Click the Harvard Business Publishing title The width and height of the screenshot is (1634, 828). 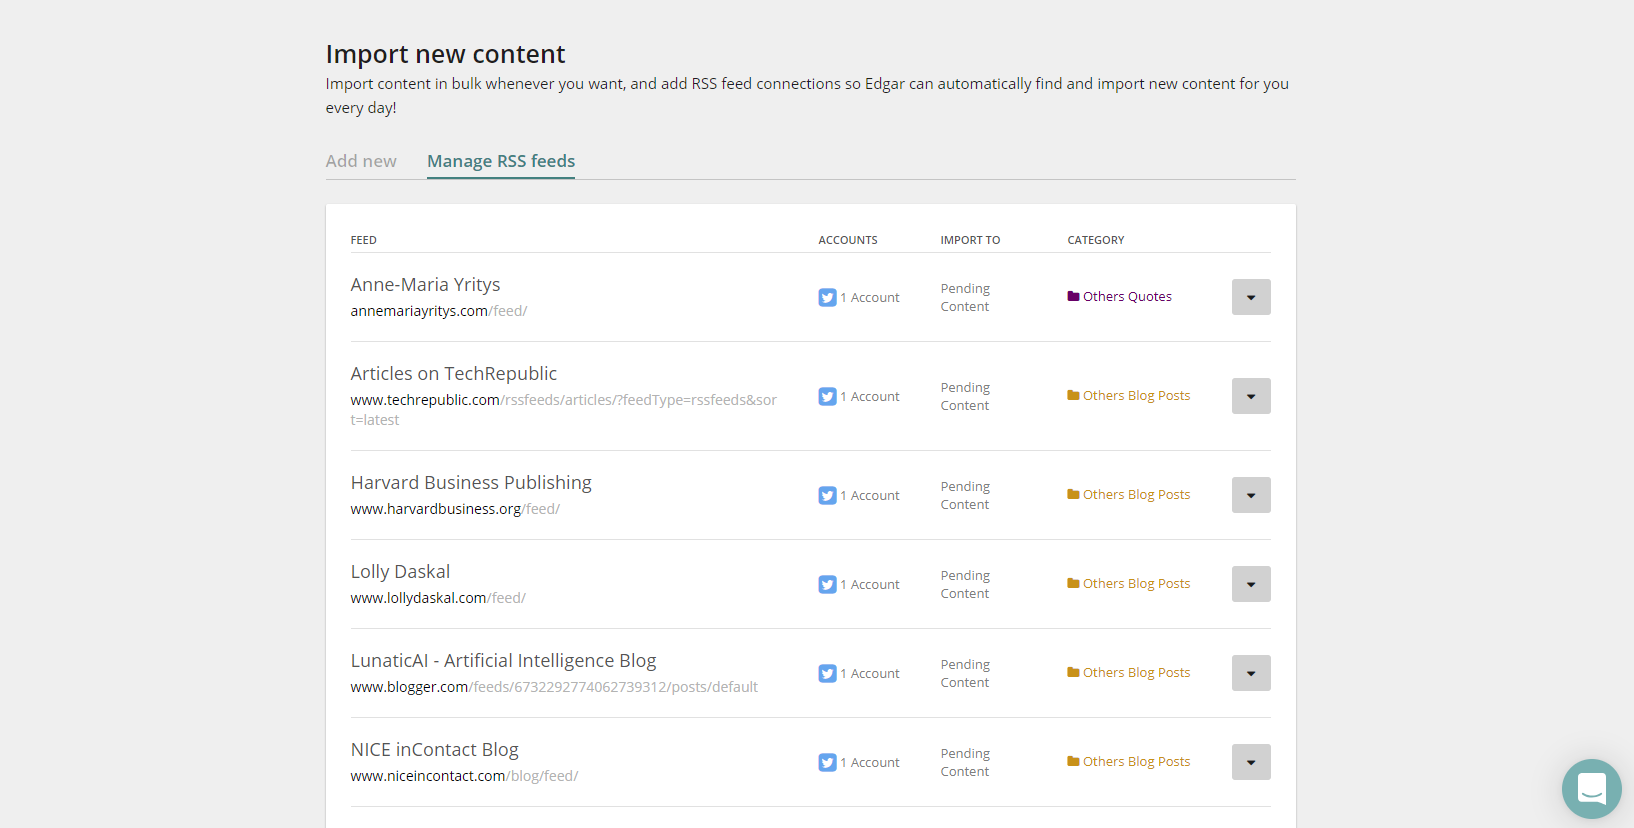pos(471,483)
